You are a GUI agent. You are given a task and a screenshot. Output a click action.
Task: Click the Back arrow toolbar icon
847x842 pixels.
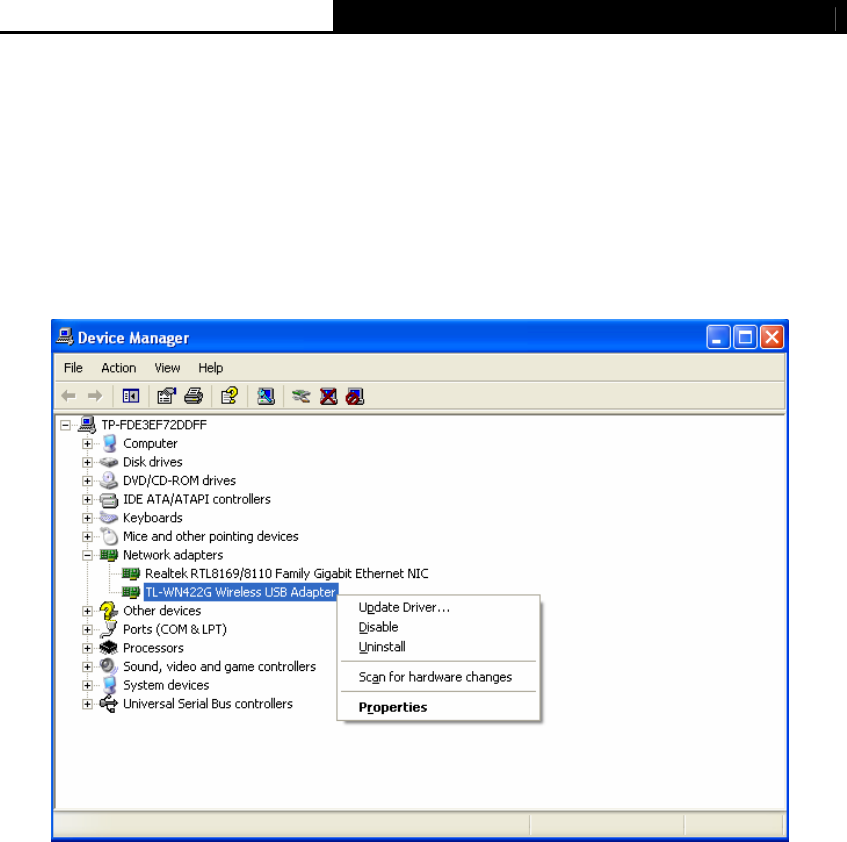pyautogui.click(x=69, y=396)
